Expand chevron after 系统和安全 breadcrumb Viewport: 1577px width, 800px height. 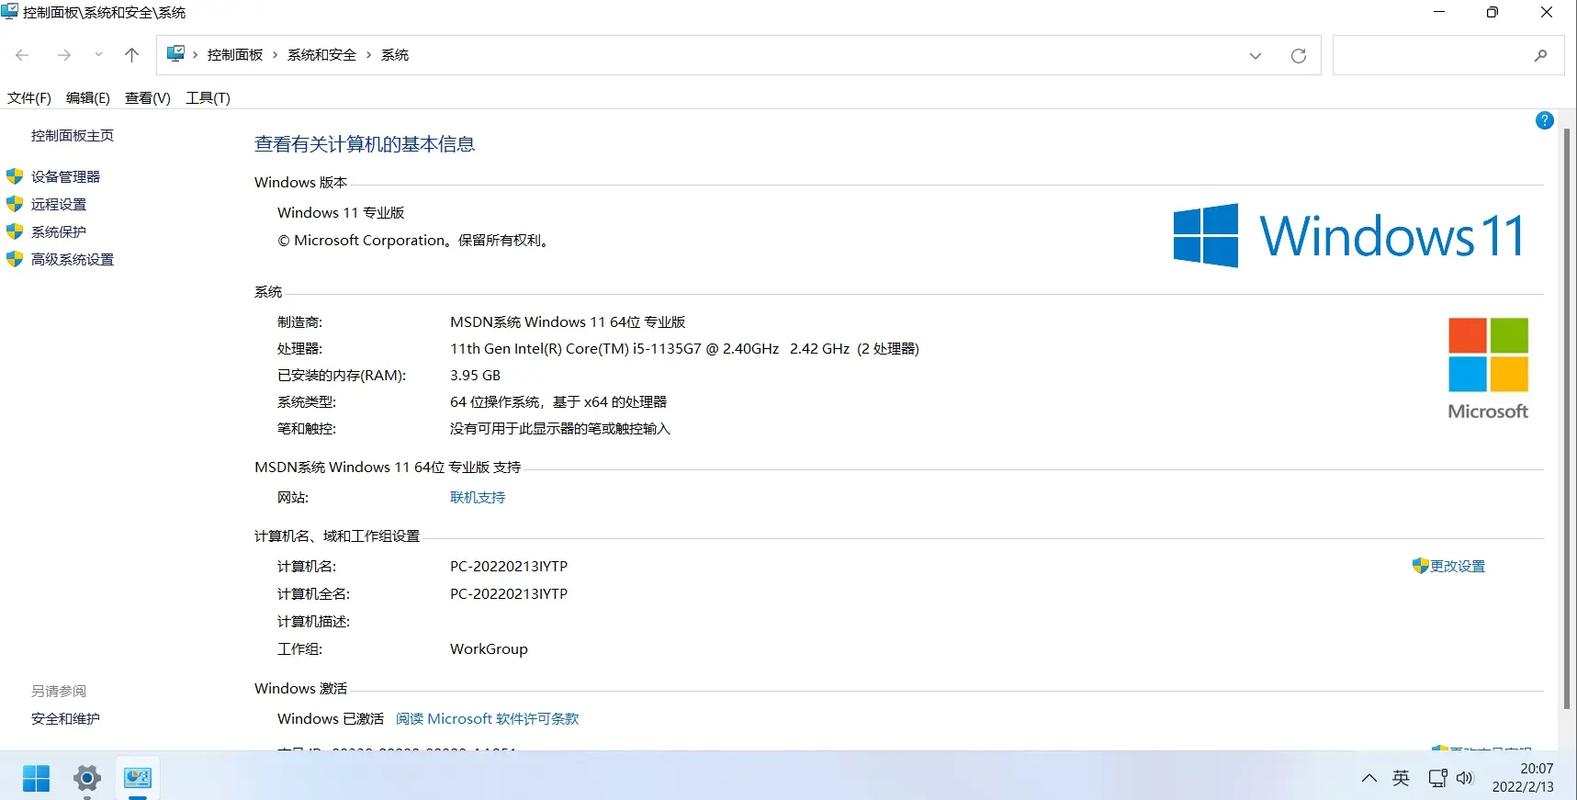(368, 55)
